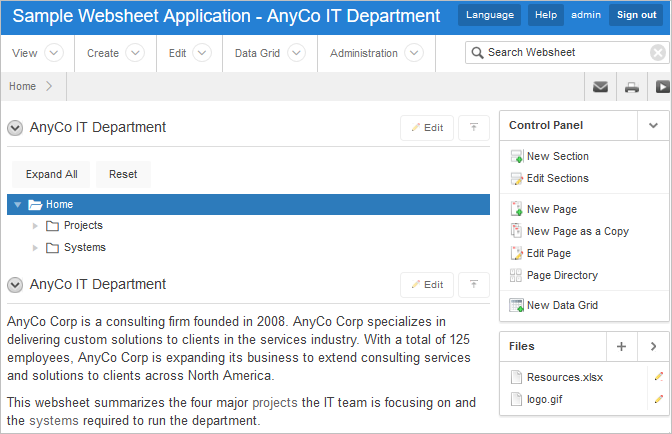Screen dimensions: 672x434
Task: Click the pencil icon beside logo.gif
Action: (658, 399)
